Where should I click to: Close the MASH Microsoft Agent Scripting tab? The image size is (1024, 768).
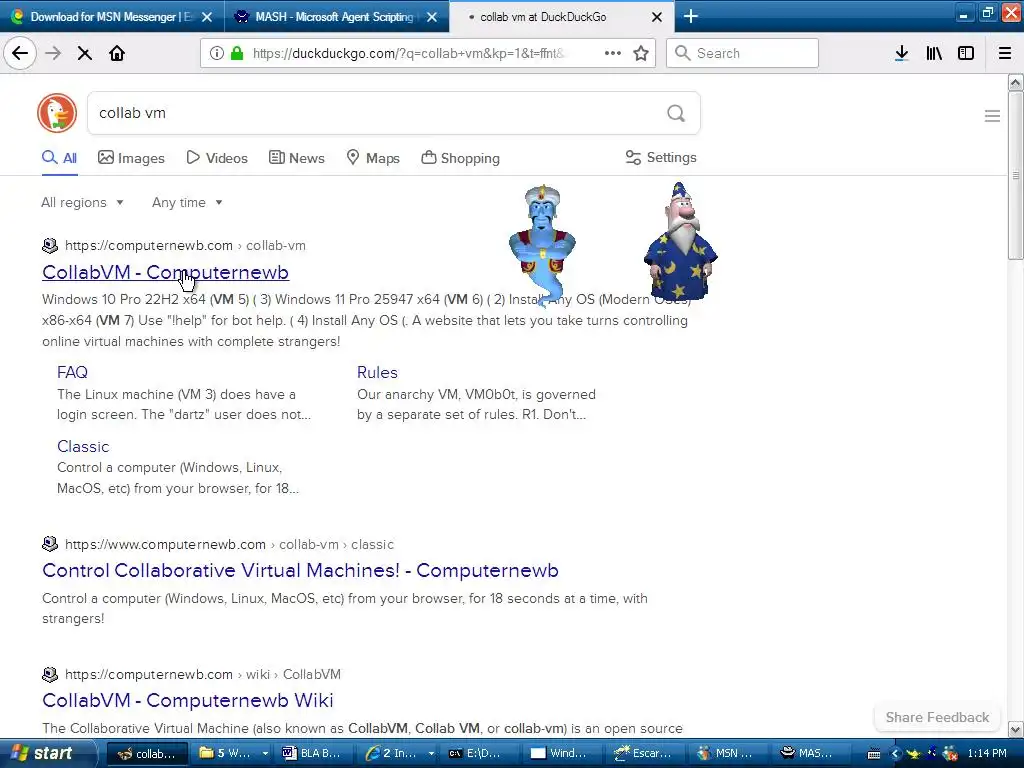click(x=432, y=17)
